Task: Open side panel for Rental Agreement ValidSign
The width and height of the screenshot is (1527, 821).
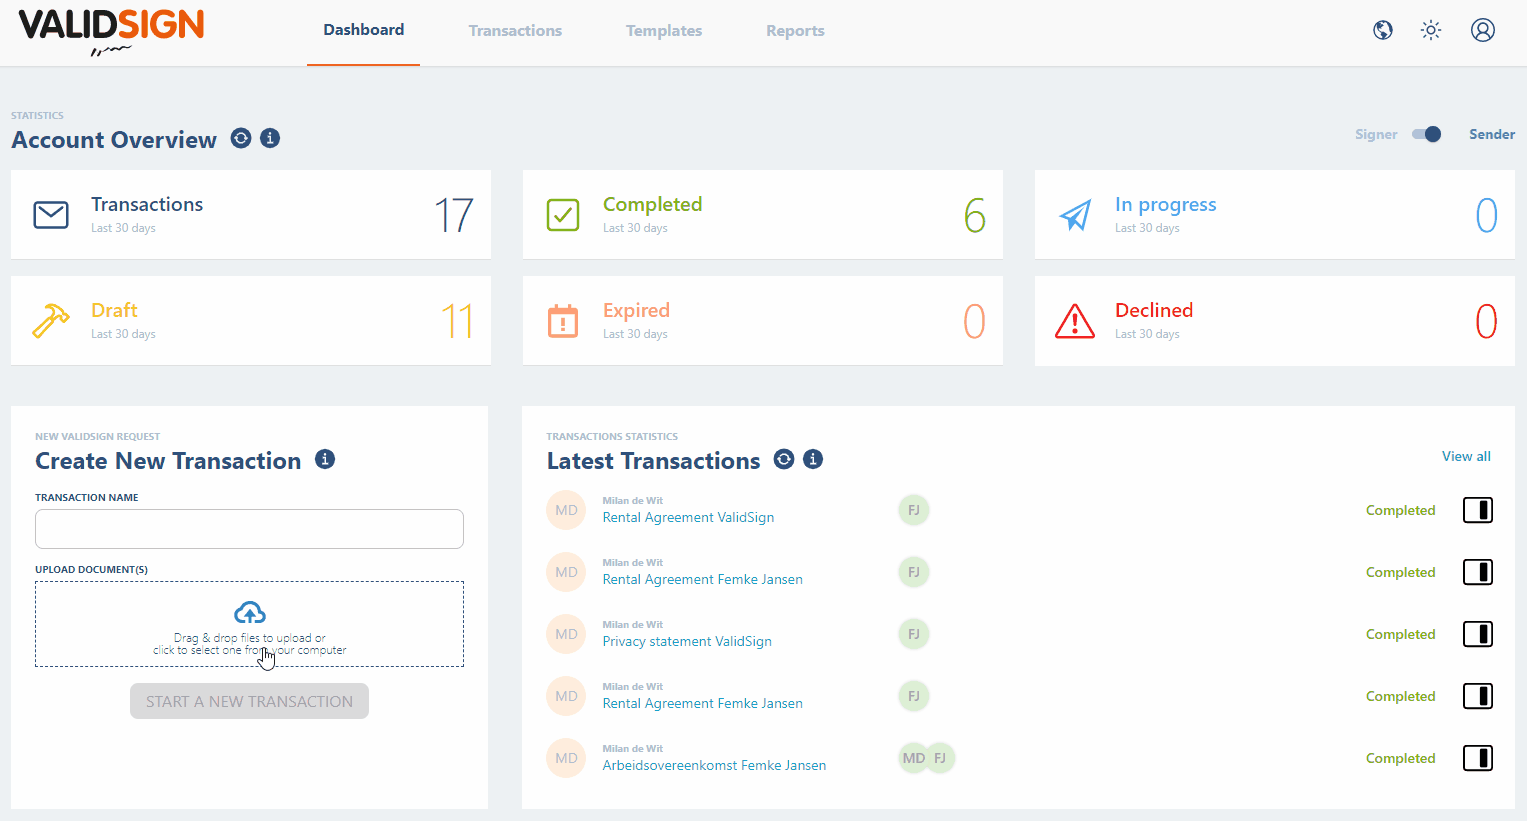Action: pyautogui.click(x=1478, y=510)
